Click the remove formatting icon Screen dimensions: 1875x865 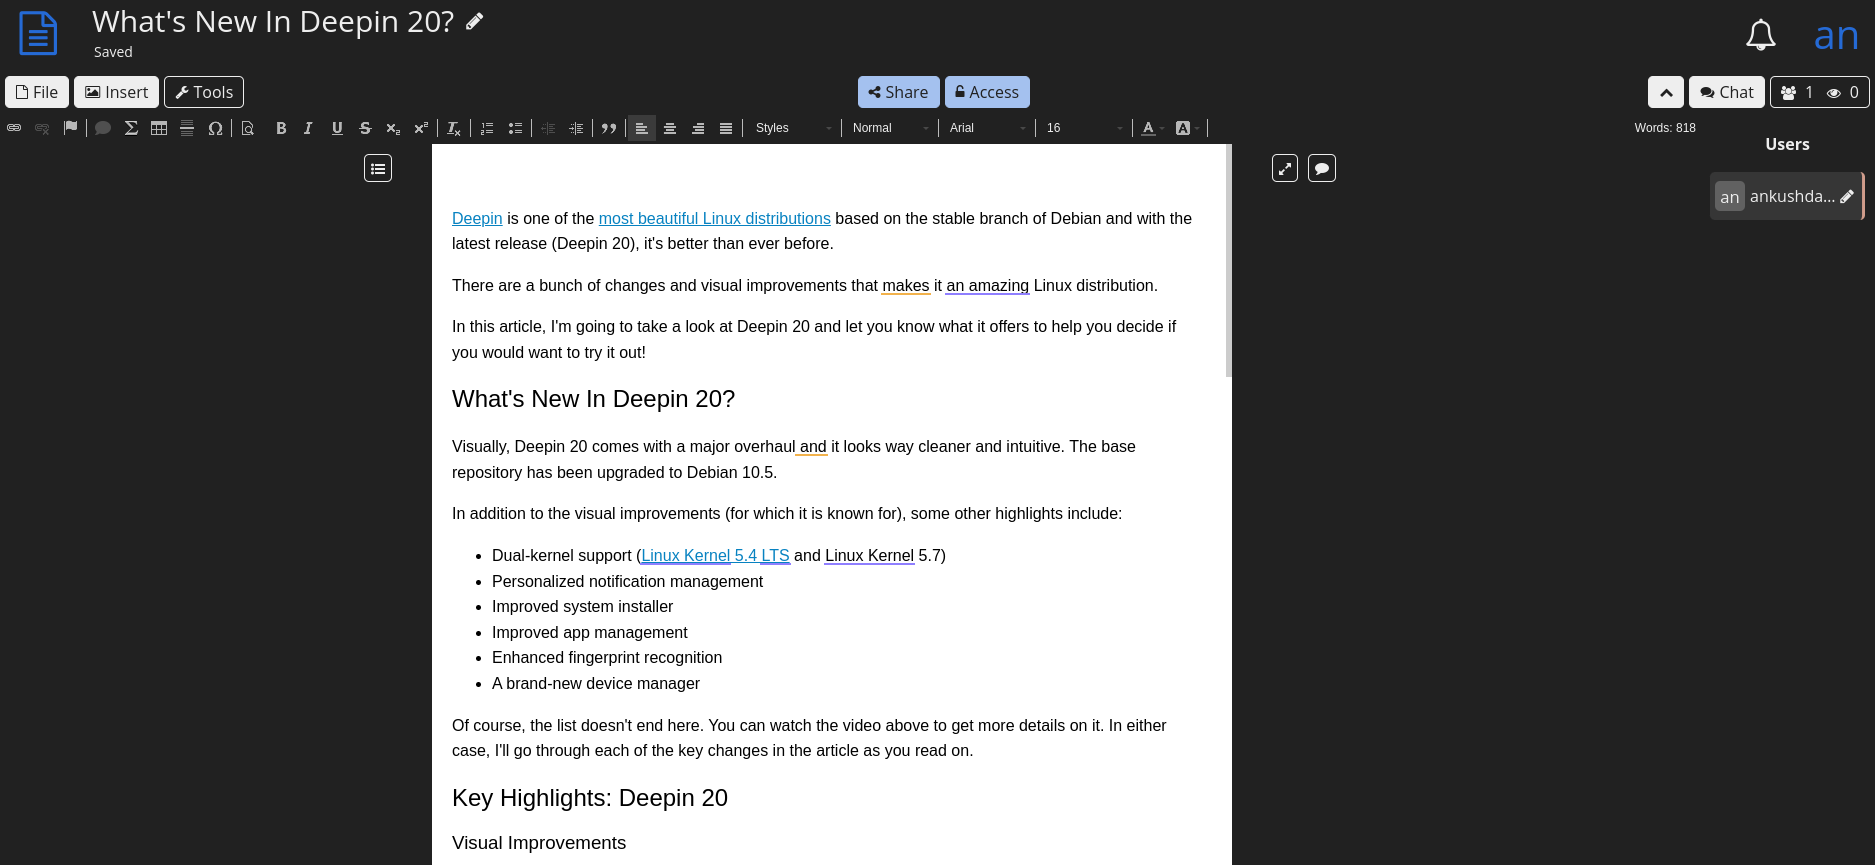pos(453,128)
